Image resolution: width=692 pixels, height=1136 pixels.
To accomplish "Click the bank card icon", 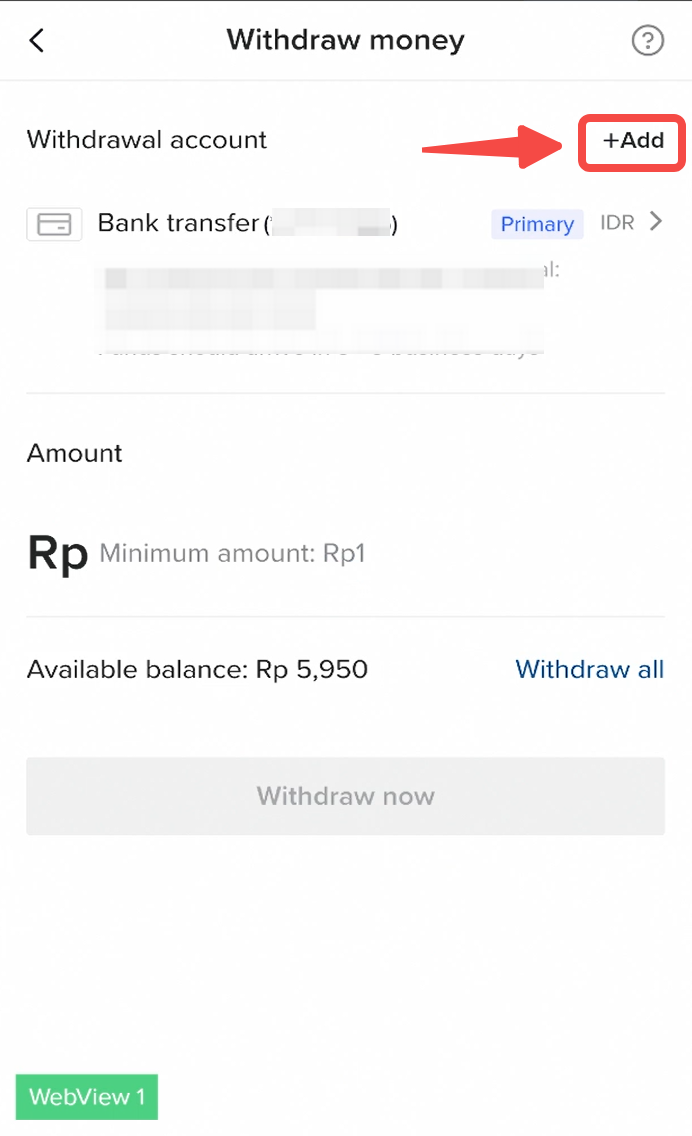I will (54, 224).
